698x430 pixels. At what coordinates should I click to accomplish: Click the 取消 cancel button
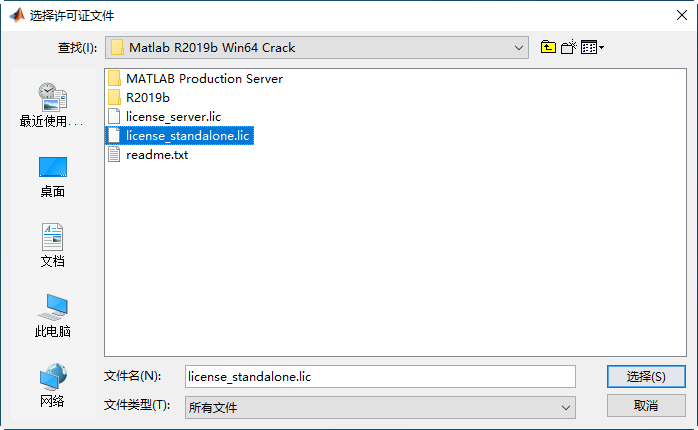tap(646, 406)
